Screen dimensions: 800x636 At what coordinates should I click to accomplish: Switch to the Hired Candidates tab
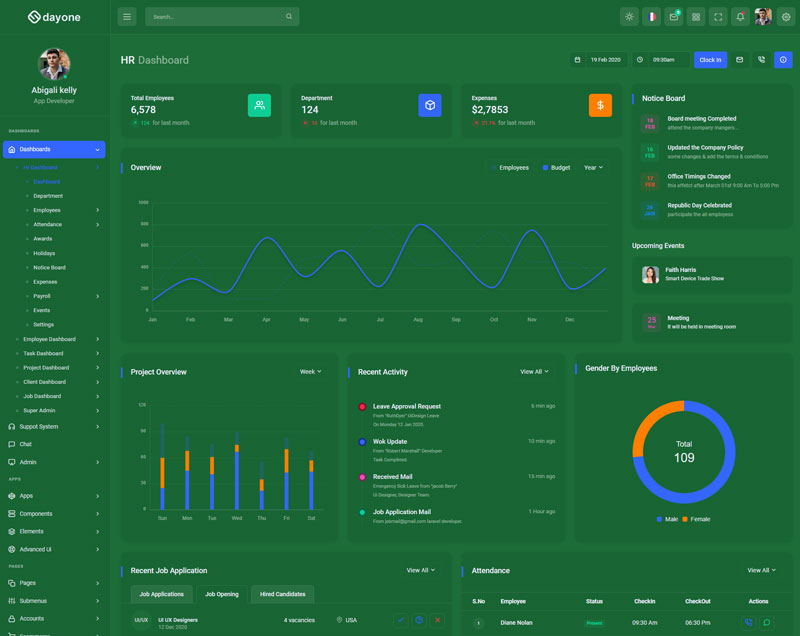[282, 594]
